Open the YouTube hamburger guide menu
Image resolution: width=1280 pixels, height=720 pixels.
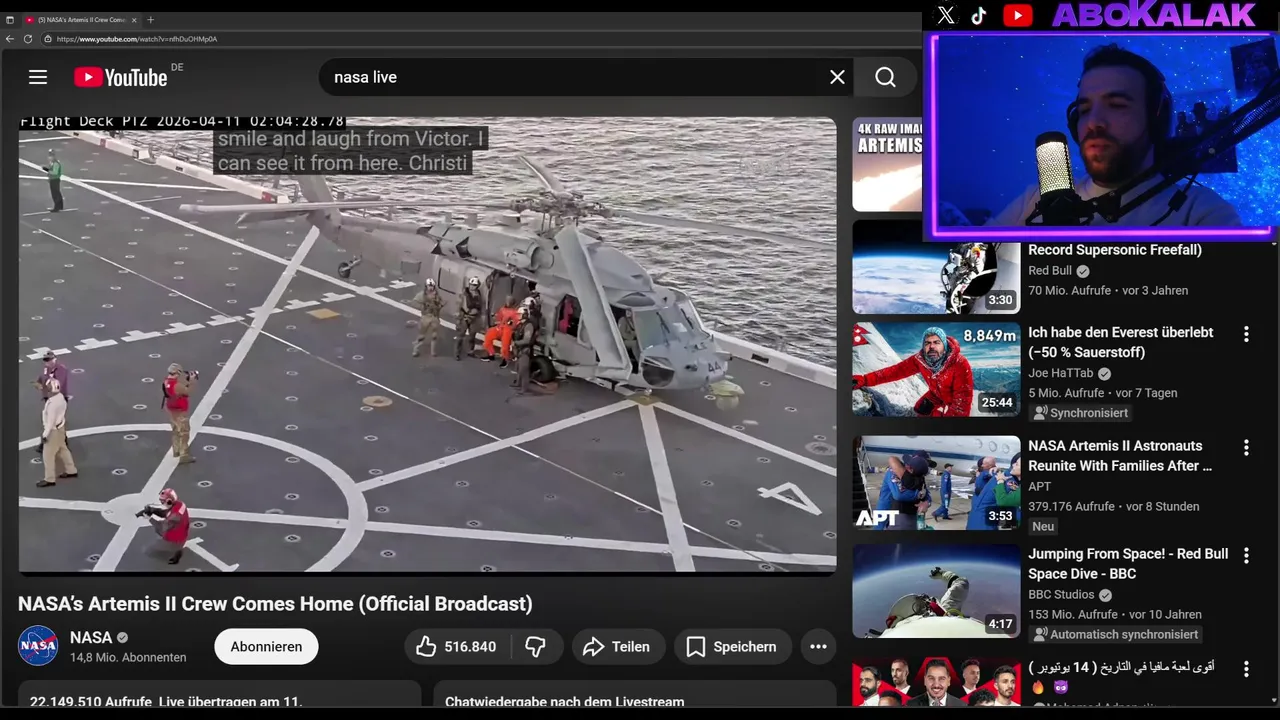pos(38,77)
